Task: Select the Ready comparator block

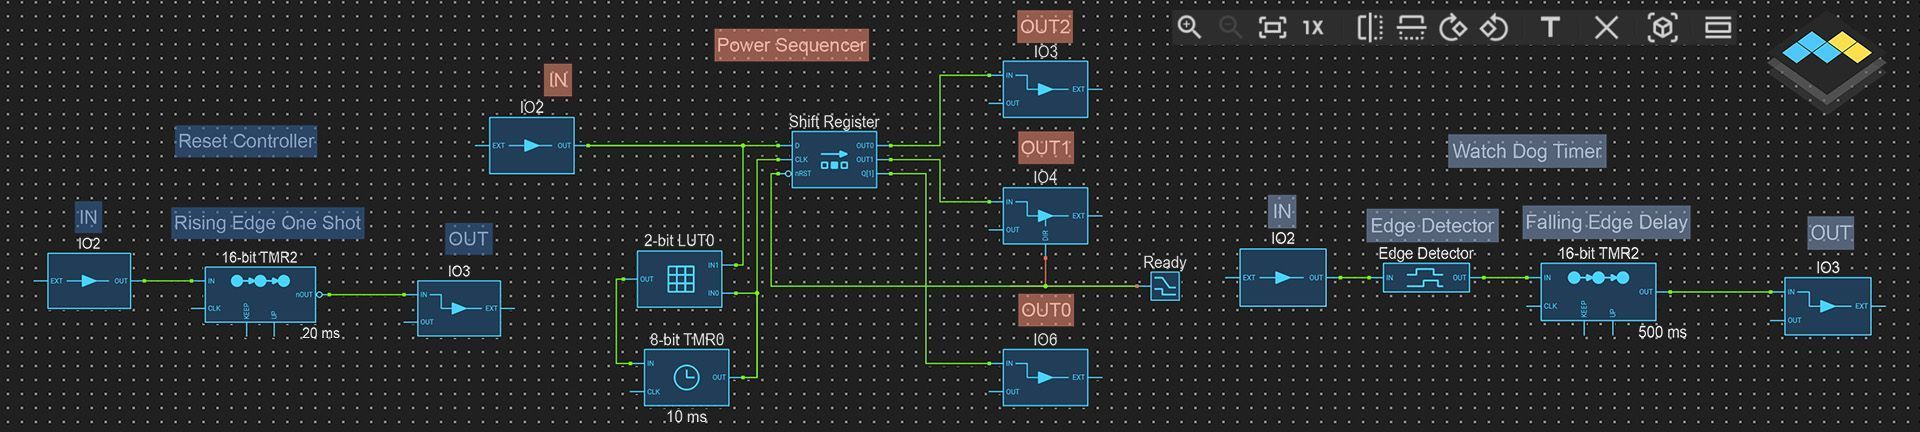Action: pyautogui.click(x=1165, y=287)
